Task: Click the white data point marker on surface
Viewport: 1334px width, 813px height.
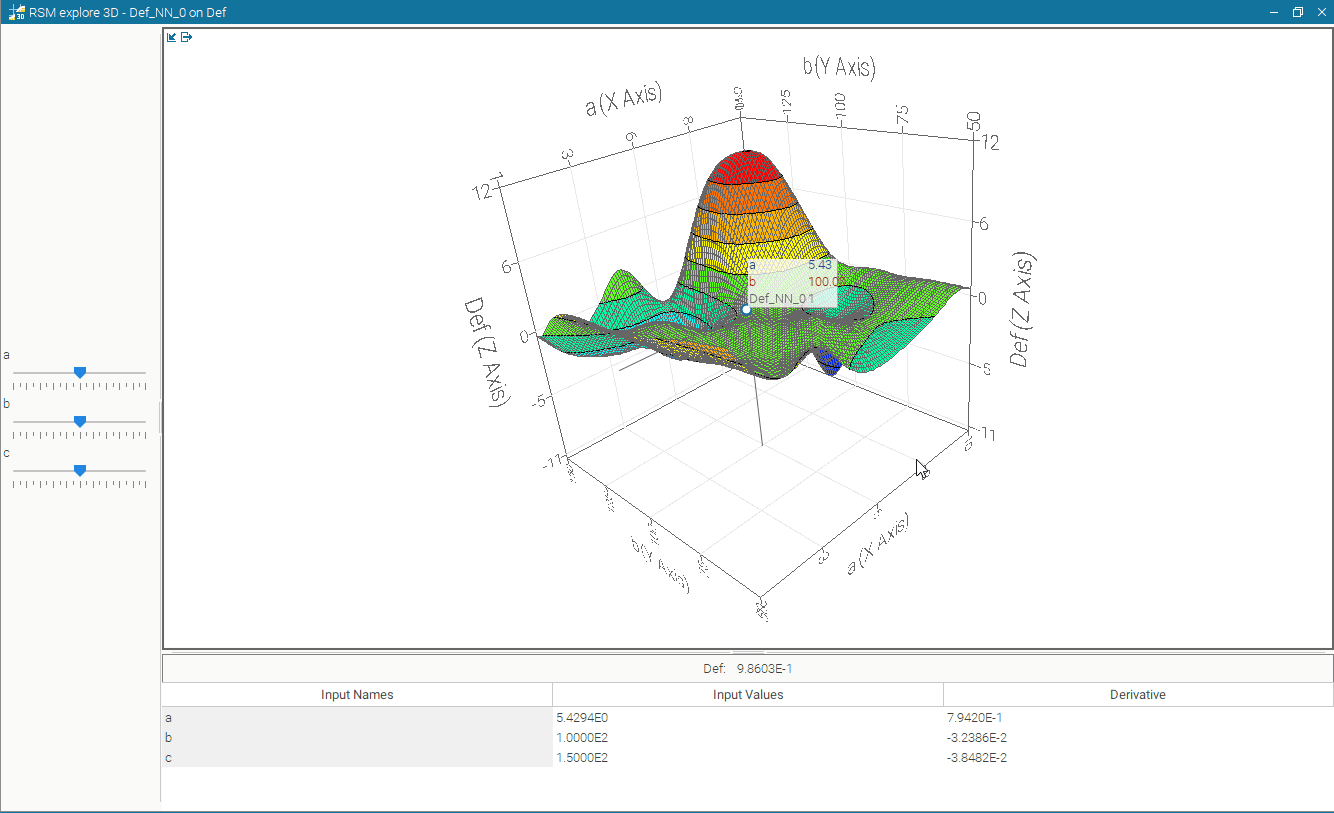Action: pyautogui.click(x=746, y=310)
